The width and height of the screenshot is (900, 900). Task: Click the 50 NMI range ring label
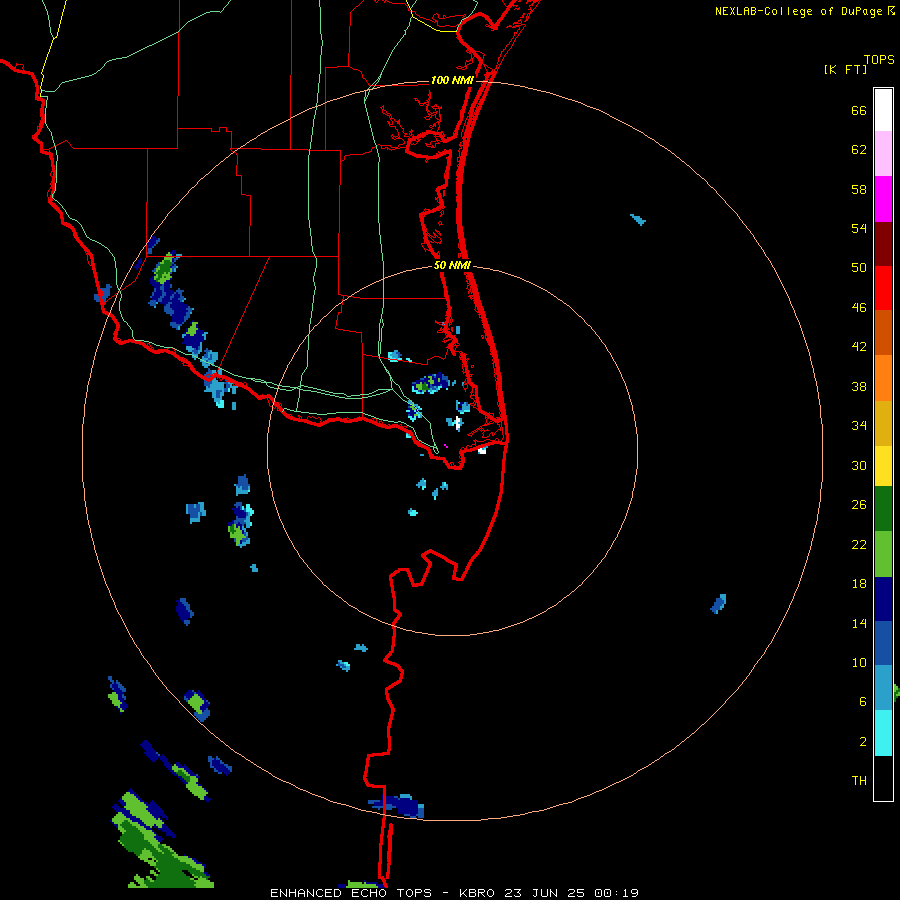point(452,265)
